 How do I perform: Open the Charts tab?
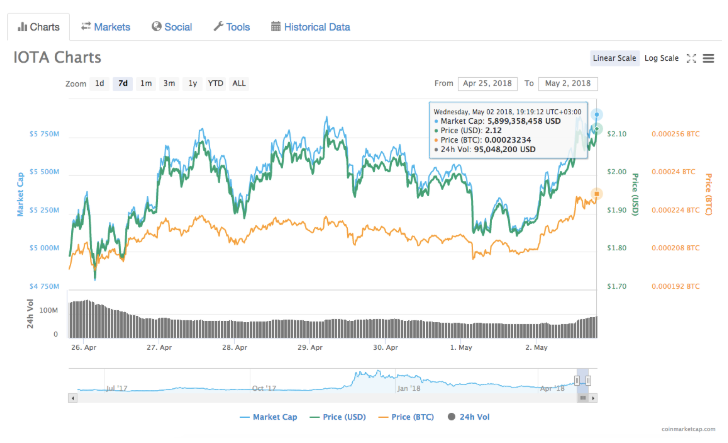[39, 27]
